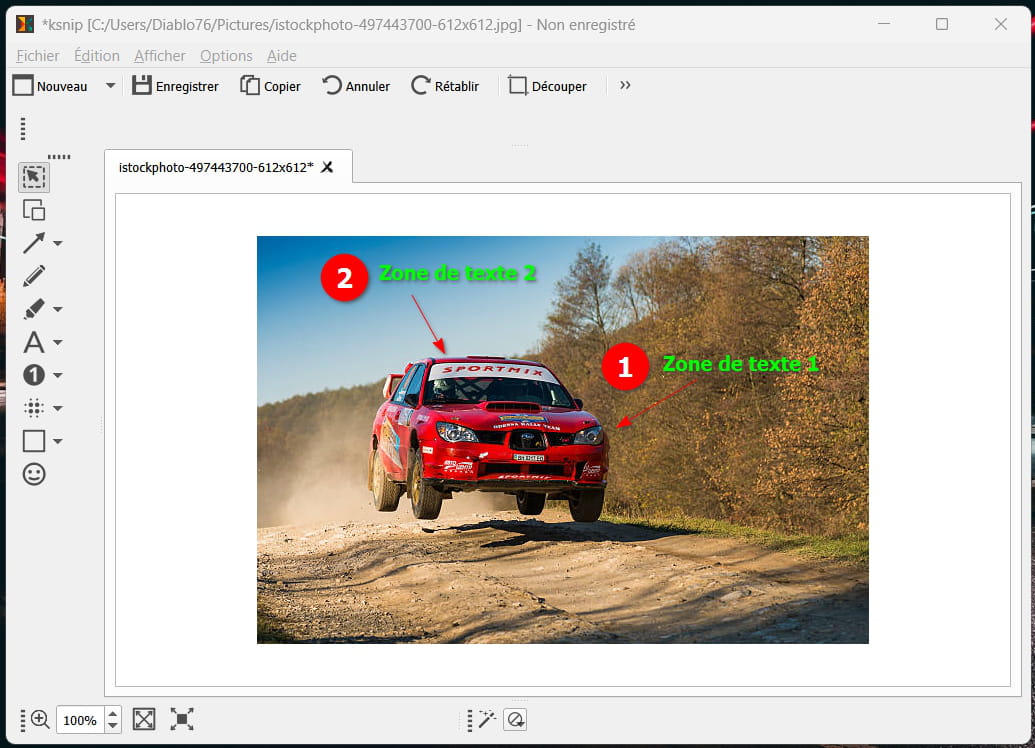Image resolution: width=1035 pixels, height=748 pixels.
Task: Activate the Arrow annotation tool
Action: coord(34,243)
